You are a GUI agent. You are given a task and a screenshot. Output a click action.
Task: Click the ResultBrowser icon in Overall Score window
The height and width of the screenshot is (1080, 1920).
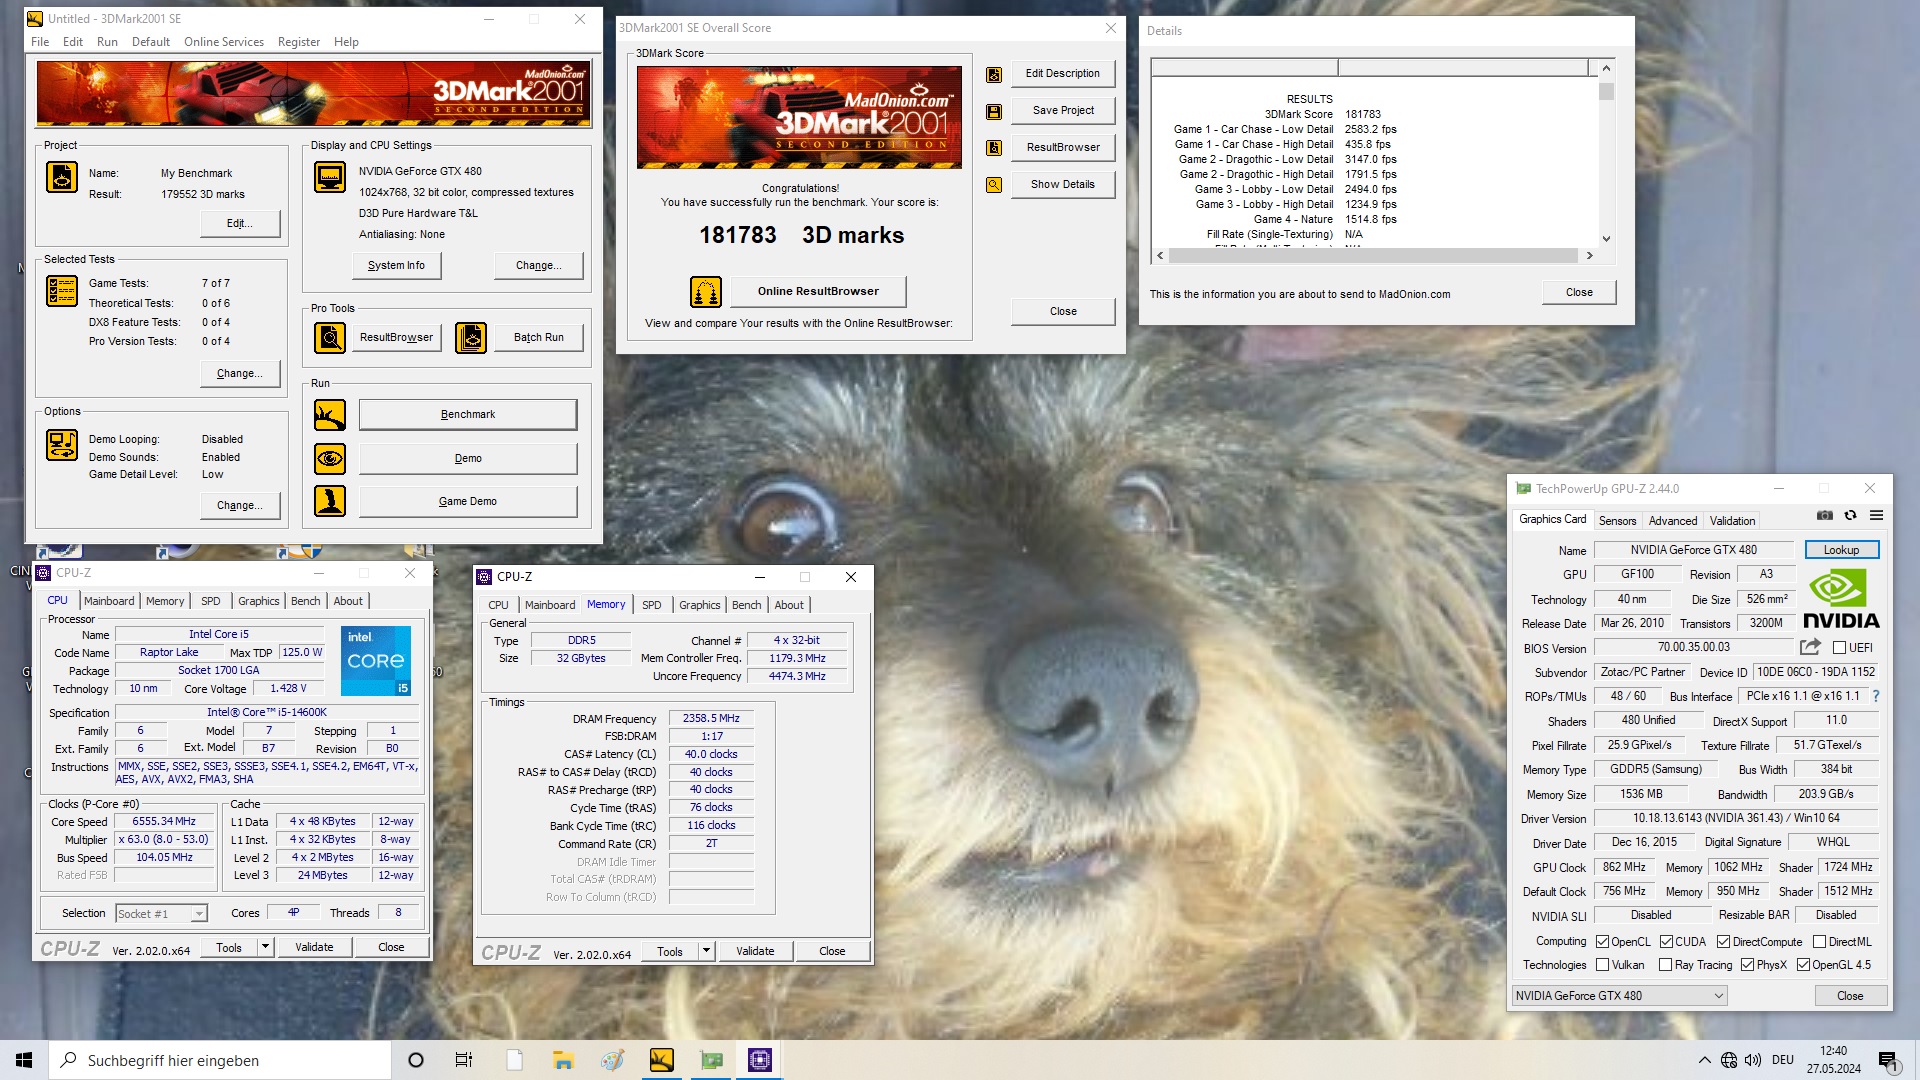(x=994, y=148)
